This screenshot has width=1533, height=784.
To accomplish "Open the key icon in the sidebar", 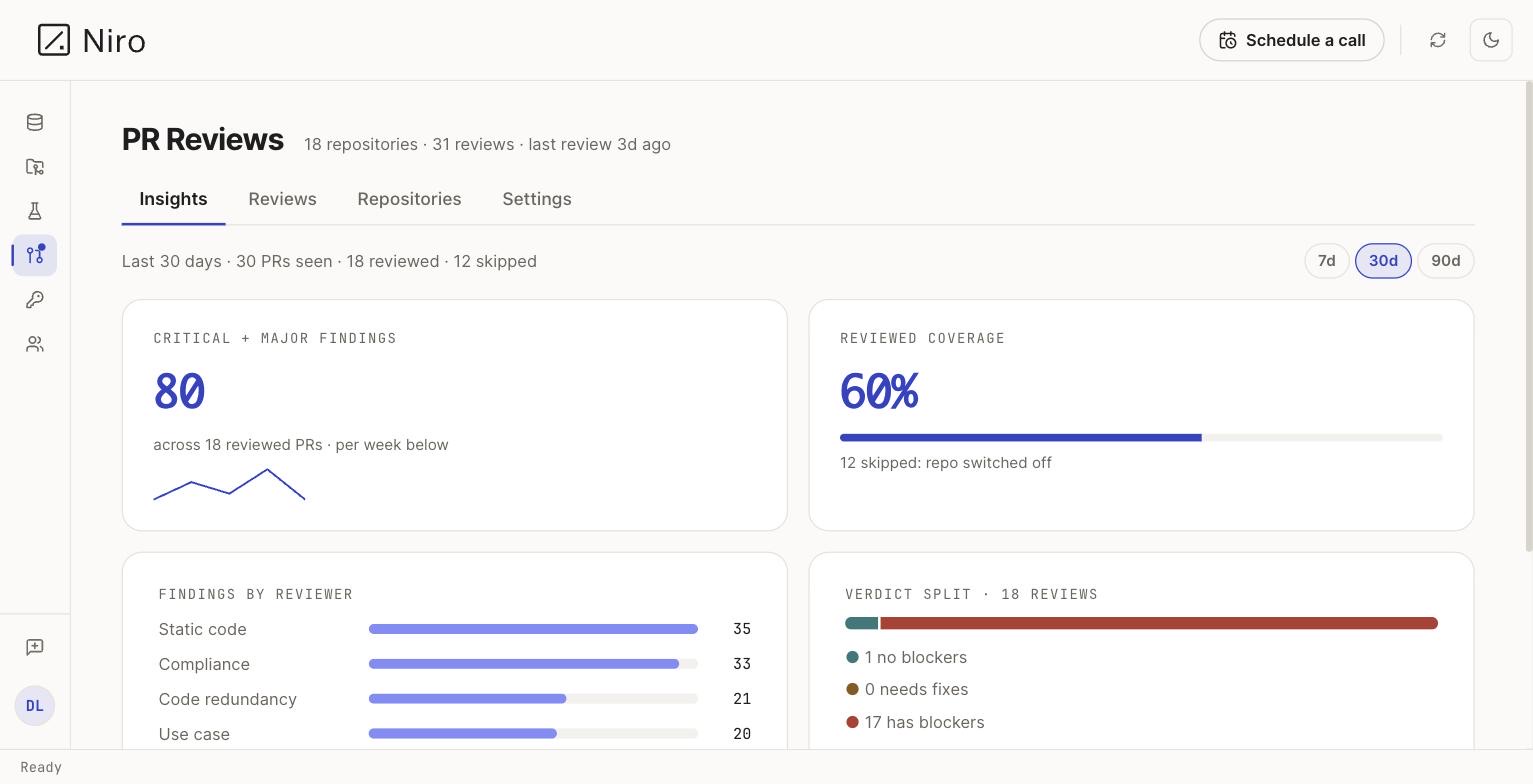I will [35, 300].
